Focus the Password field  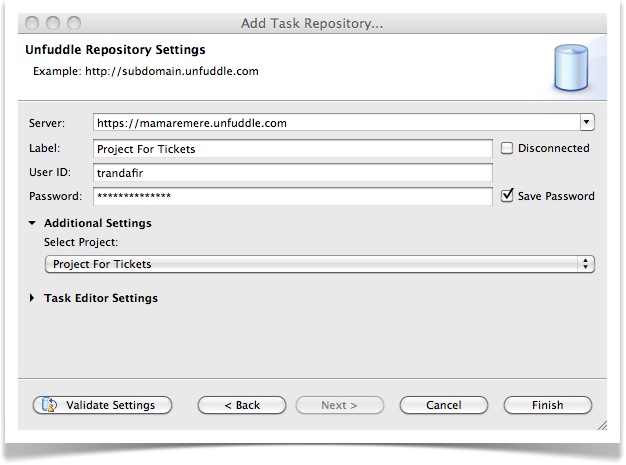coord(293,196)
